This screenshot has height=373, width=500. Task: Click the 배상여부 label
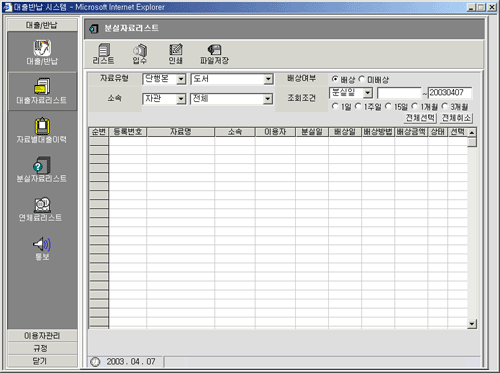click(301, 79)
